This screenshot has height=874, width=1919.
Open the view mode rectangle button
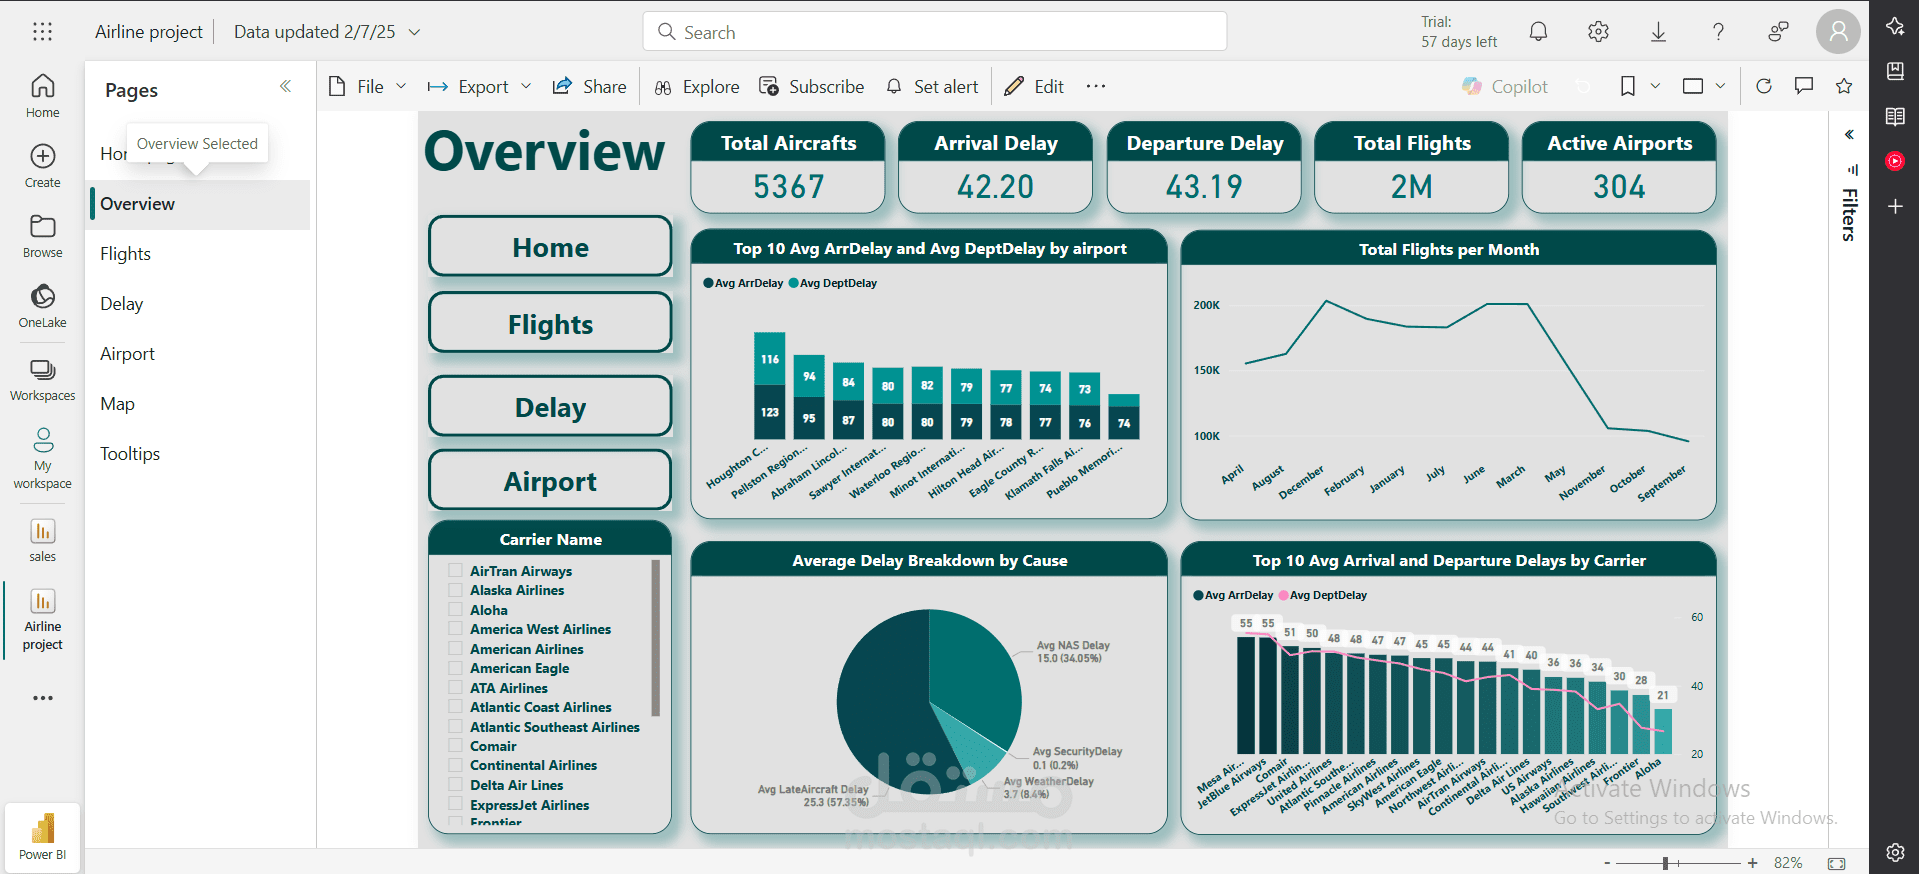(1693, 86)
